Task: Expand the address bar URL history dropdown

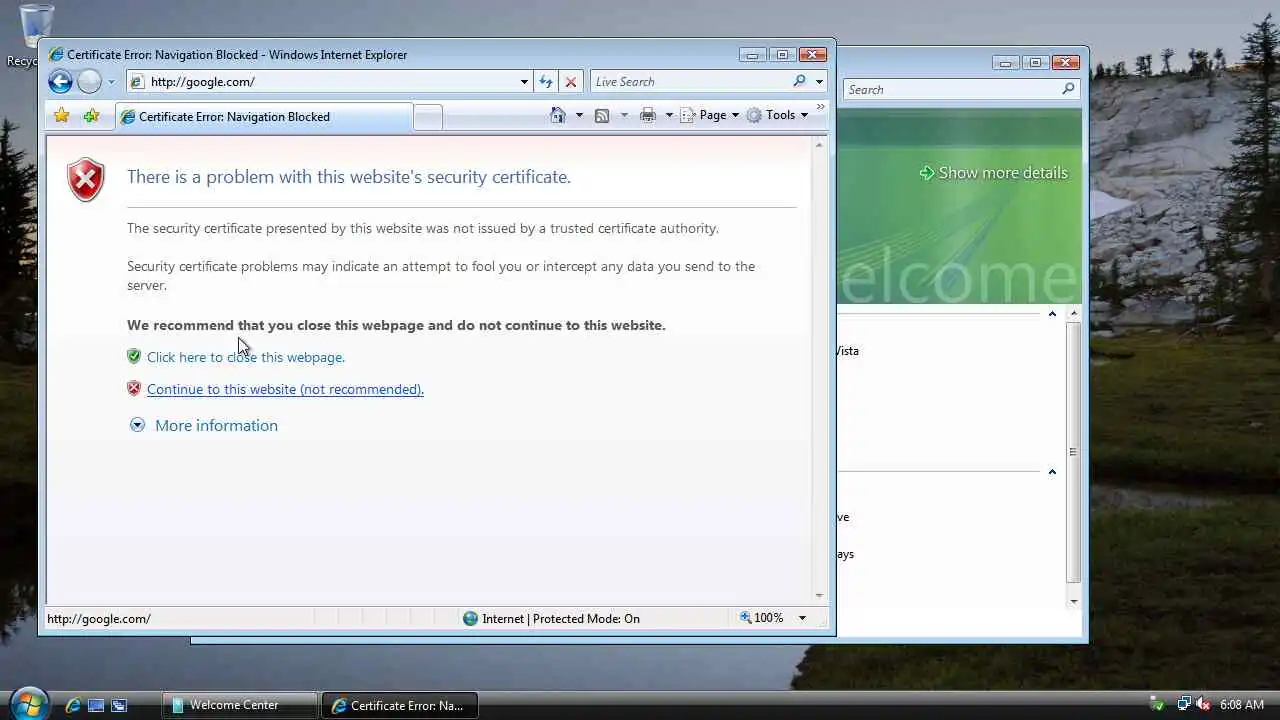Action: (x=524, y=82)
